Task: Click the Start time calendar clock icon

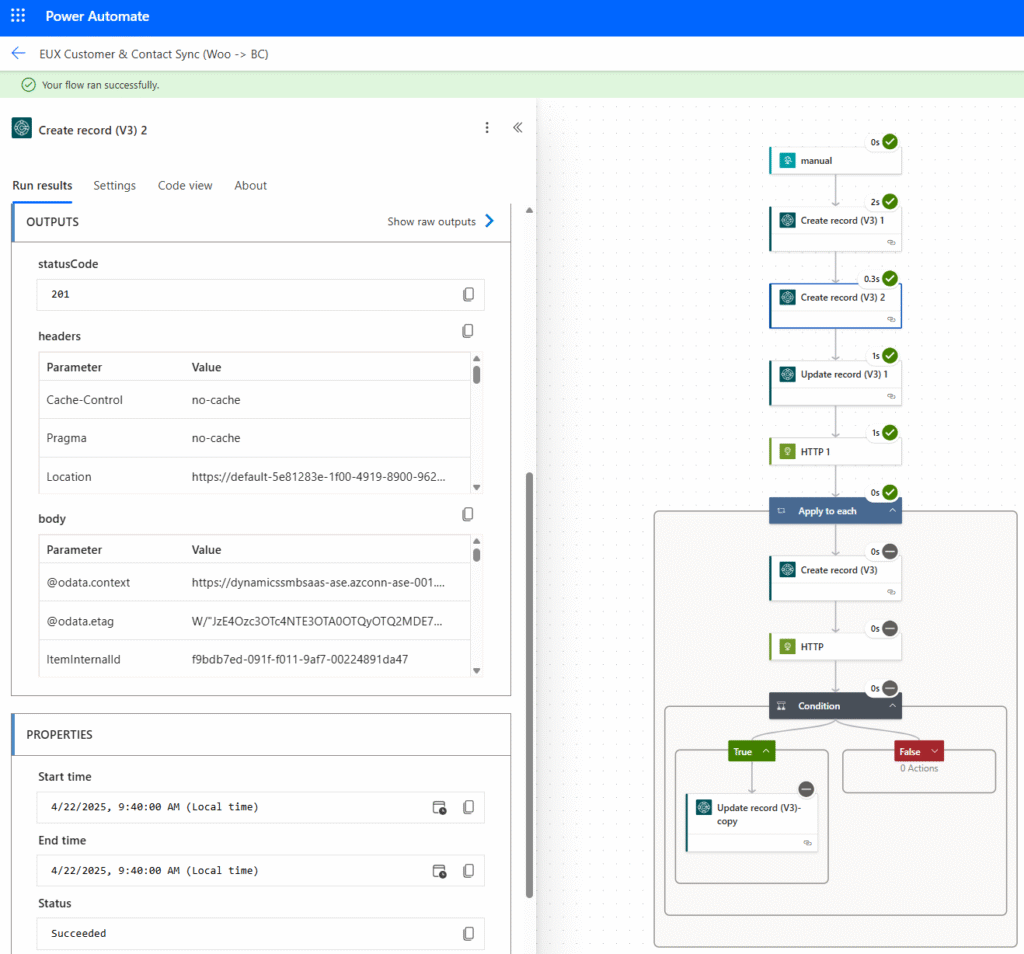Action: point(440,808)
